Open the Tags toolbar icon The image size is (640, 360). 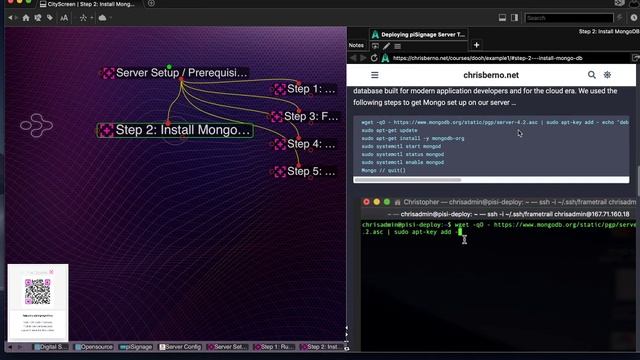[x=50, y=18]
